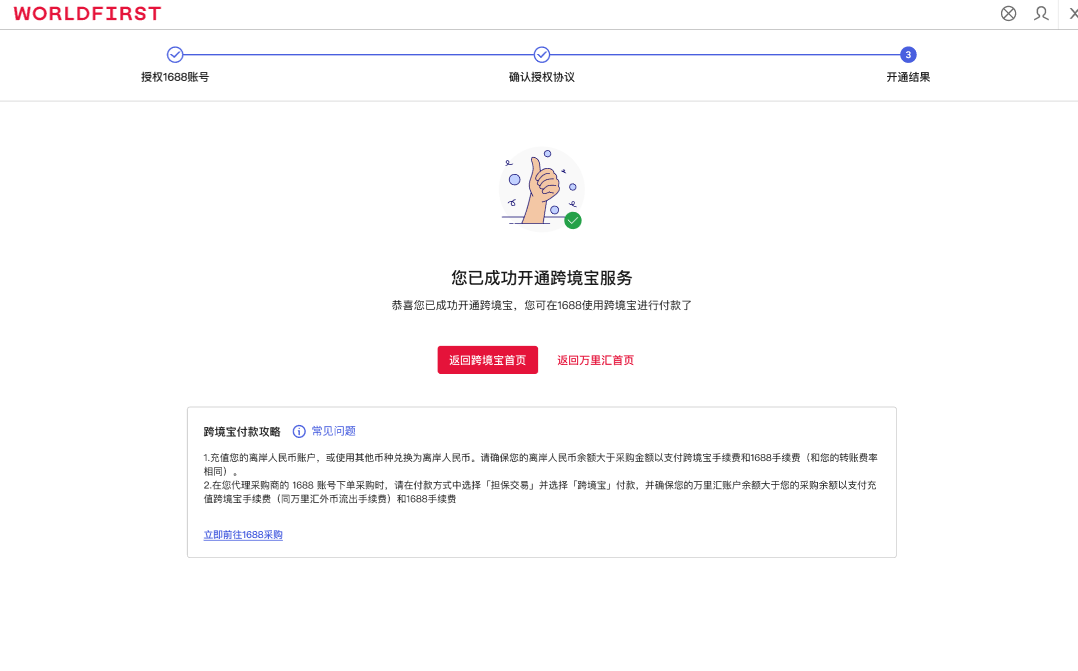
Task: Click tip 1 text about 充值您的离岸人民币账户
Action: pos(540,464)
